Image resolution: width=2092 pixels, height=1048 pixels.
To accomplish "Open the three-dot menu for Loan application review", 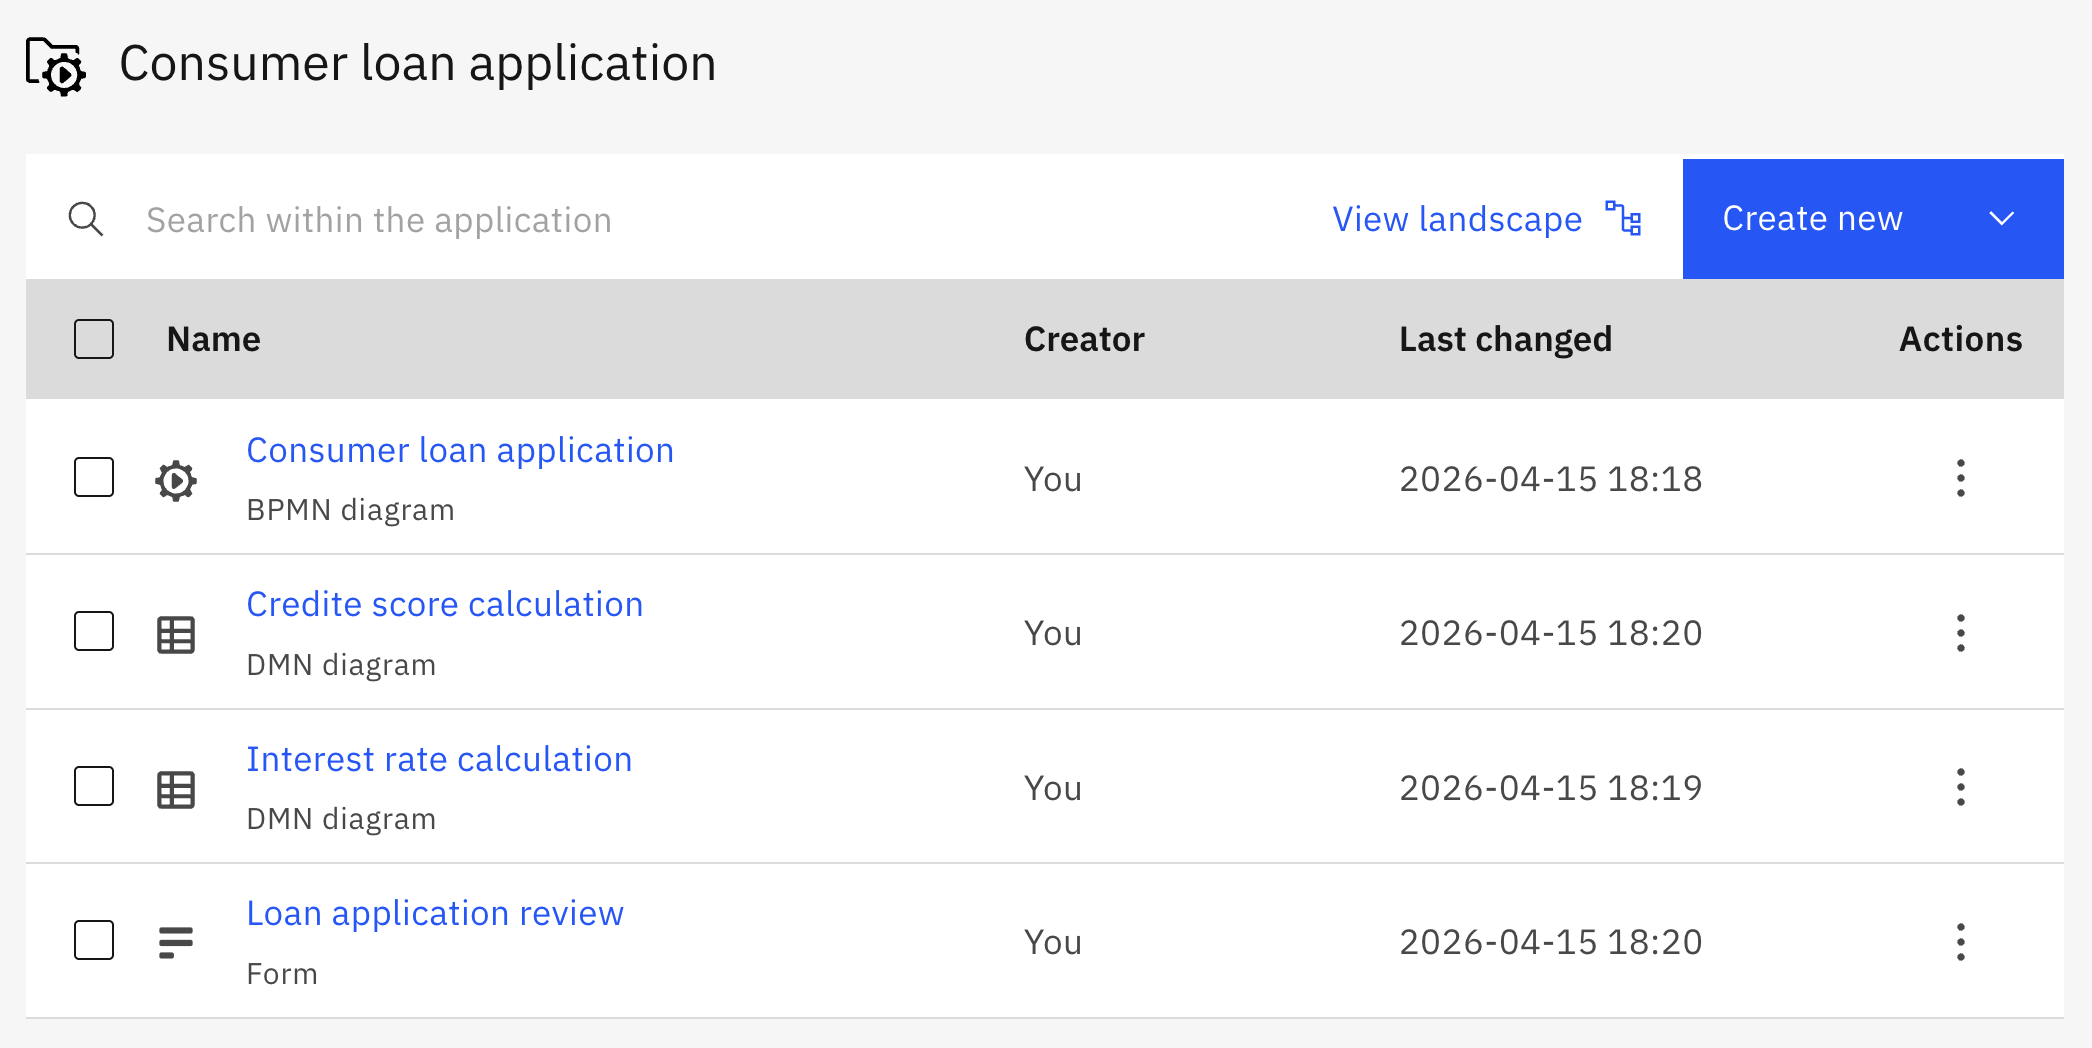I will coord(1960,942).
